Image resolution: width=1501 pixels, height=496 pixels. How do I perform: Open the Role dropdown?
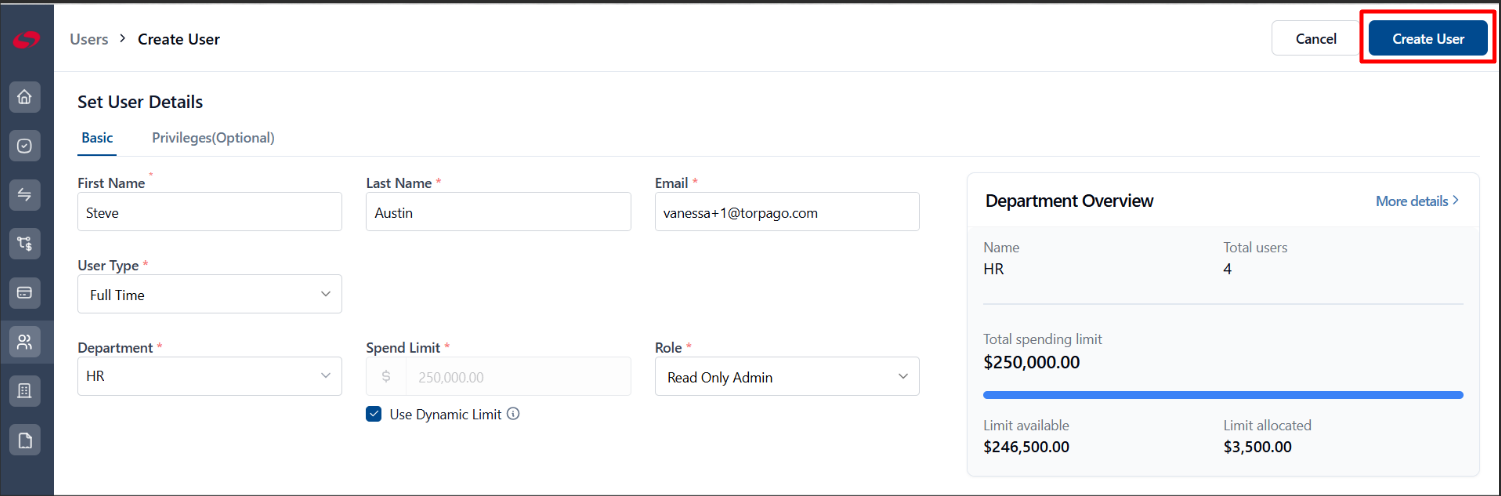pos(787,377)
